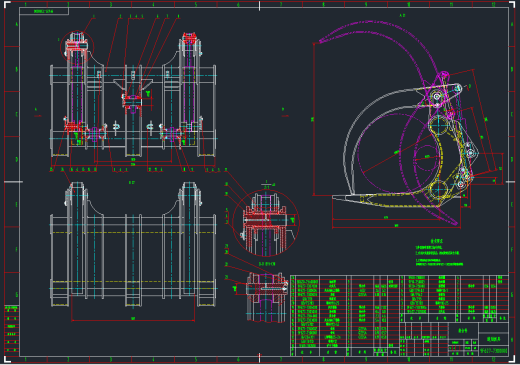Click the label box at the frame's top-left corner
520x365 pixels.
pyautogui.click(x=44, y=11)
